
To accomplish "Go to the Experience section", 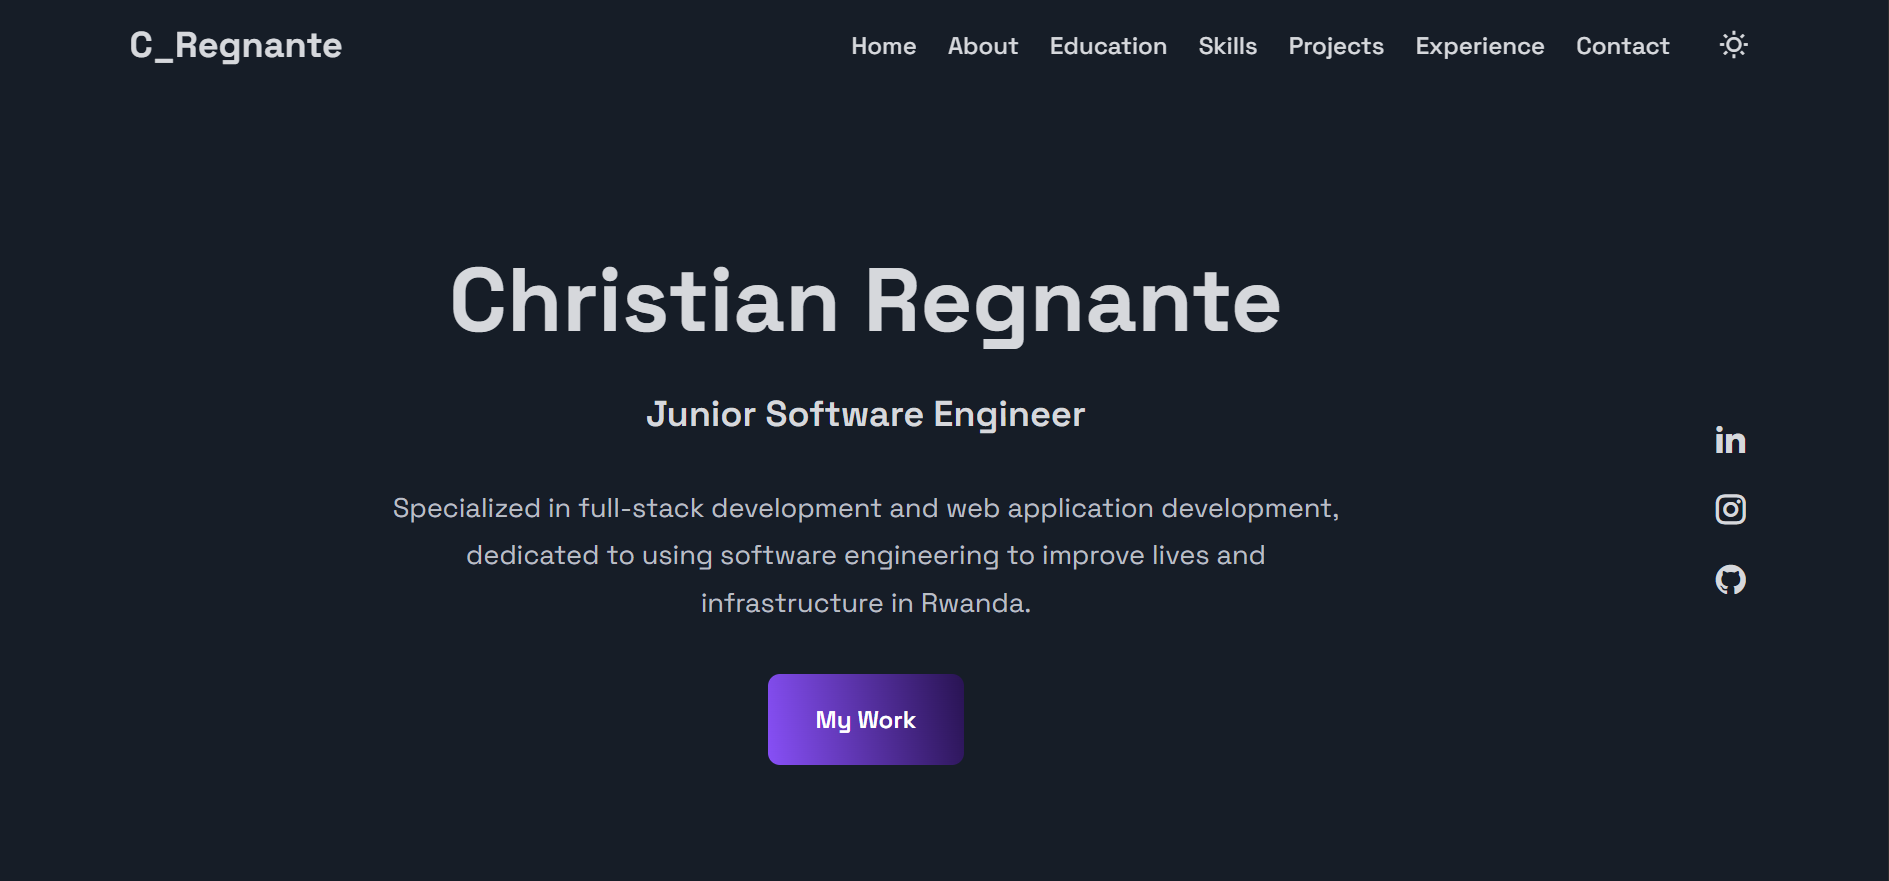I will pyautogui.click(x=1479, y=47).
